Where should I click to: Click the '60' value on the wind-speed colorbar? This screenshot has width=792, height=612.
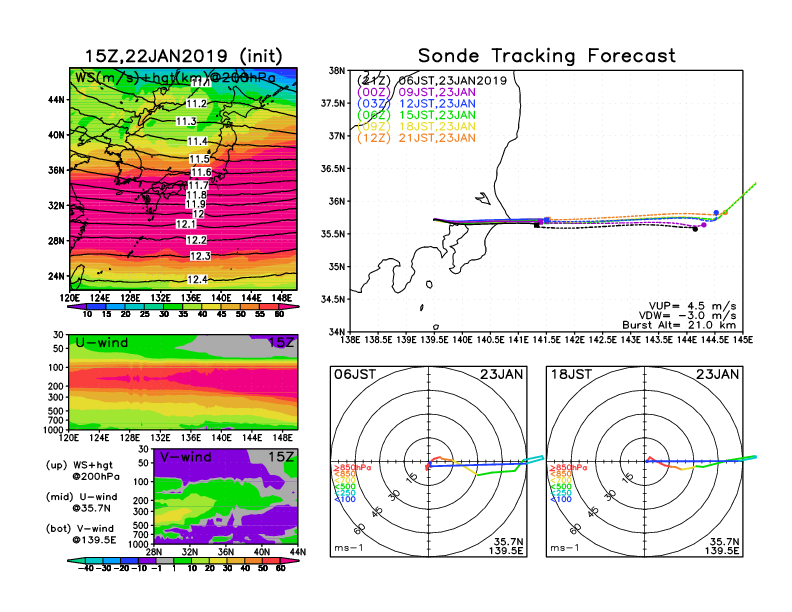coord(279,314)
